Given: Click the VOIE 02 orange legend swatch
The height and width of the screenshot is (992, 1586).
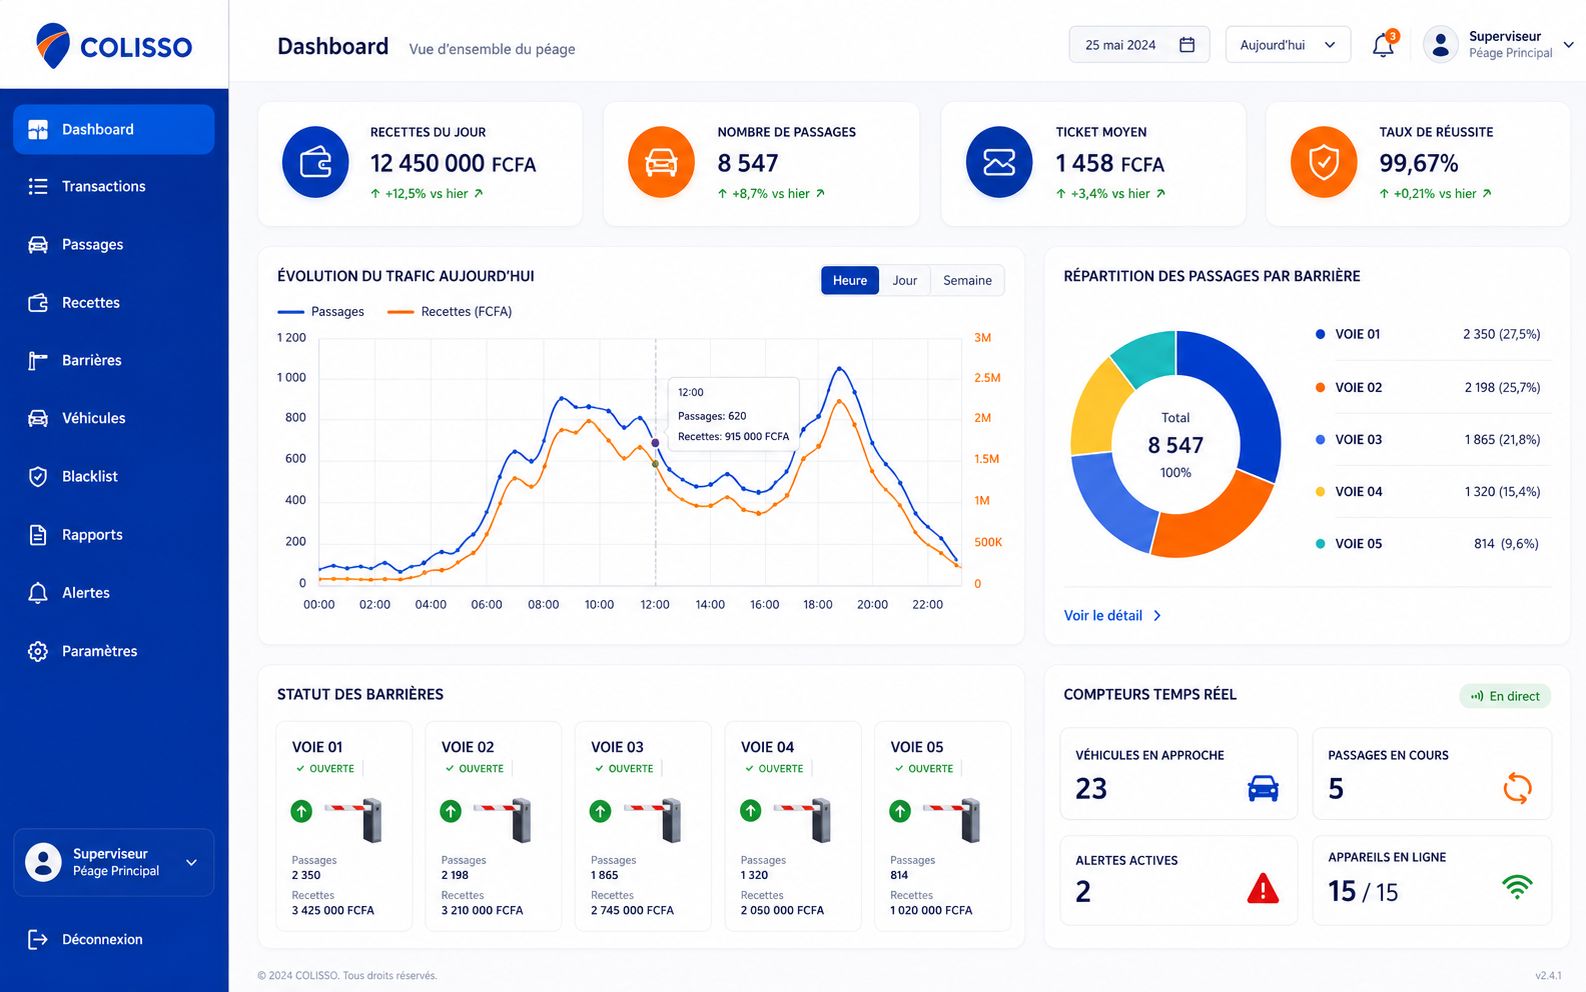Looking at the screenshot, I should pos(1320,387).
